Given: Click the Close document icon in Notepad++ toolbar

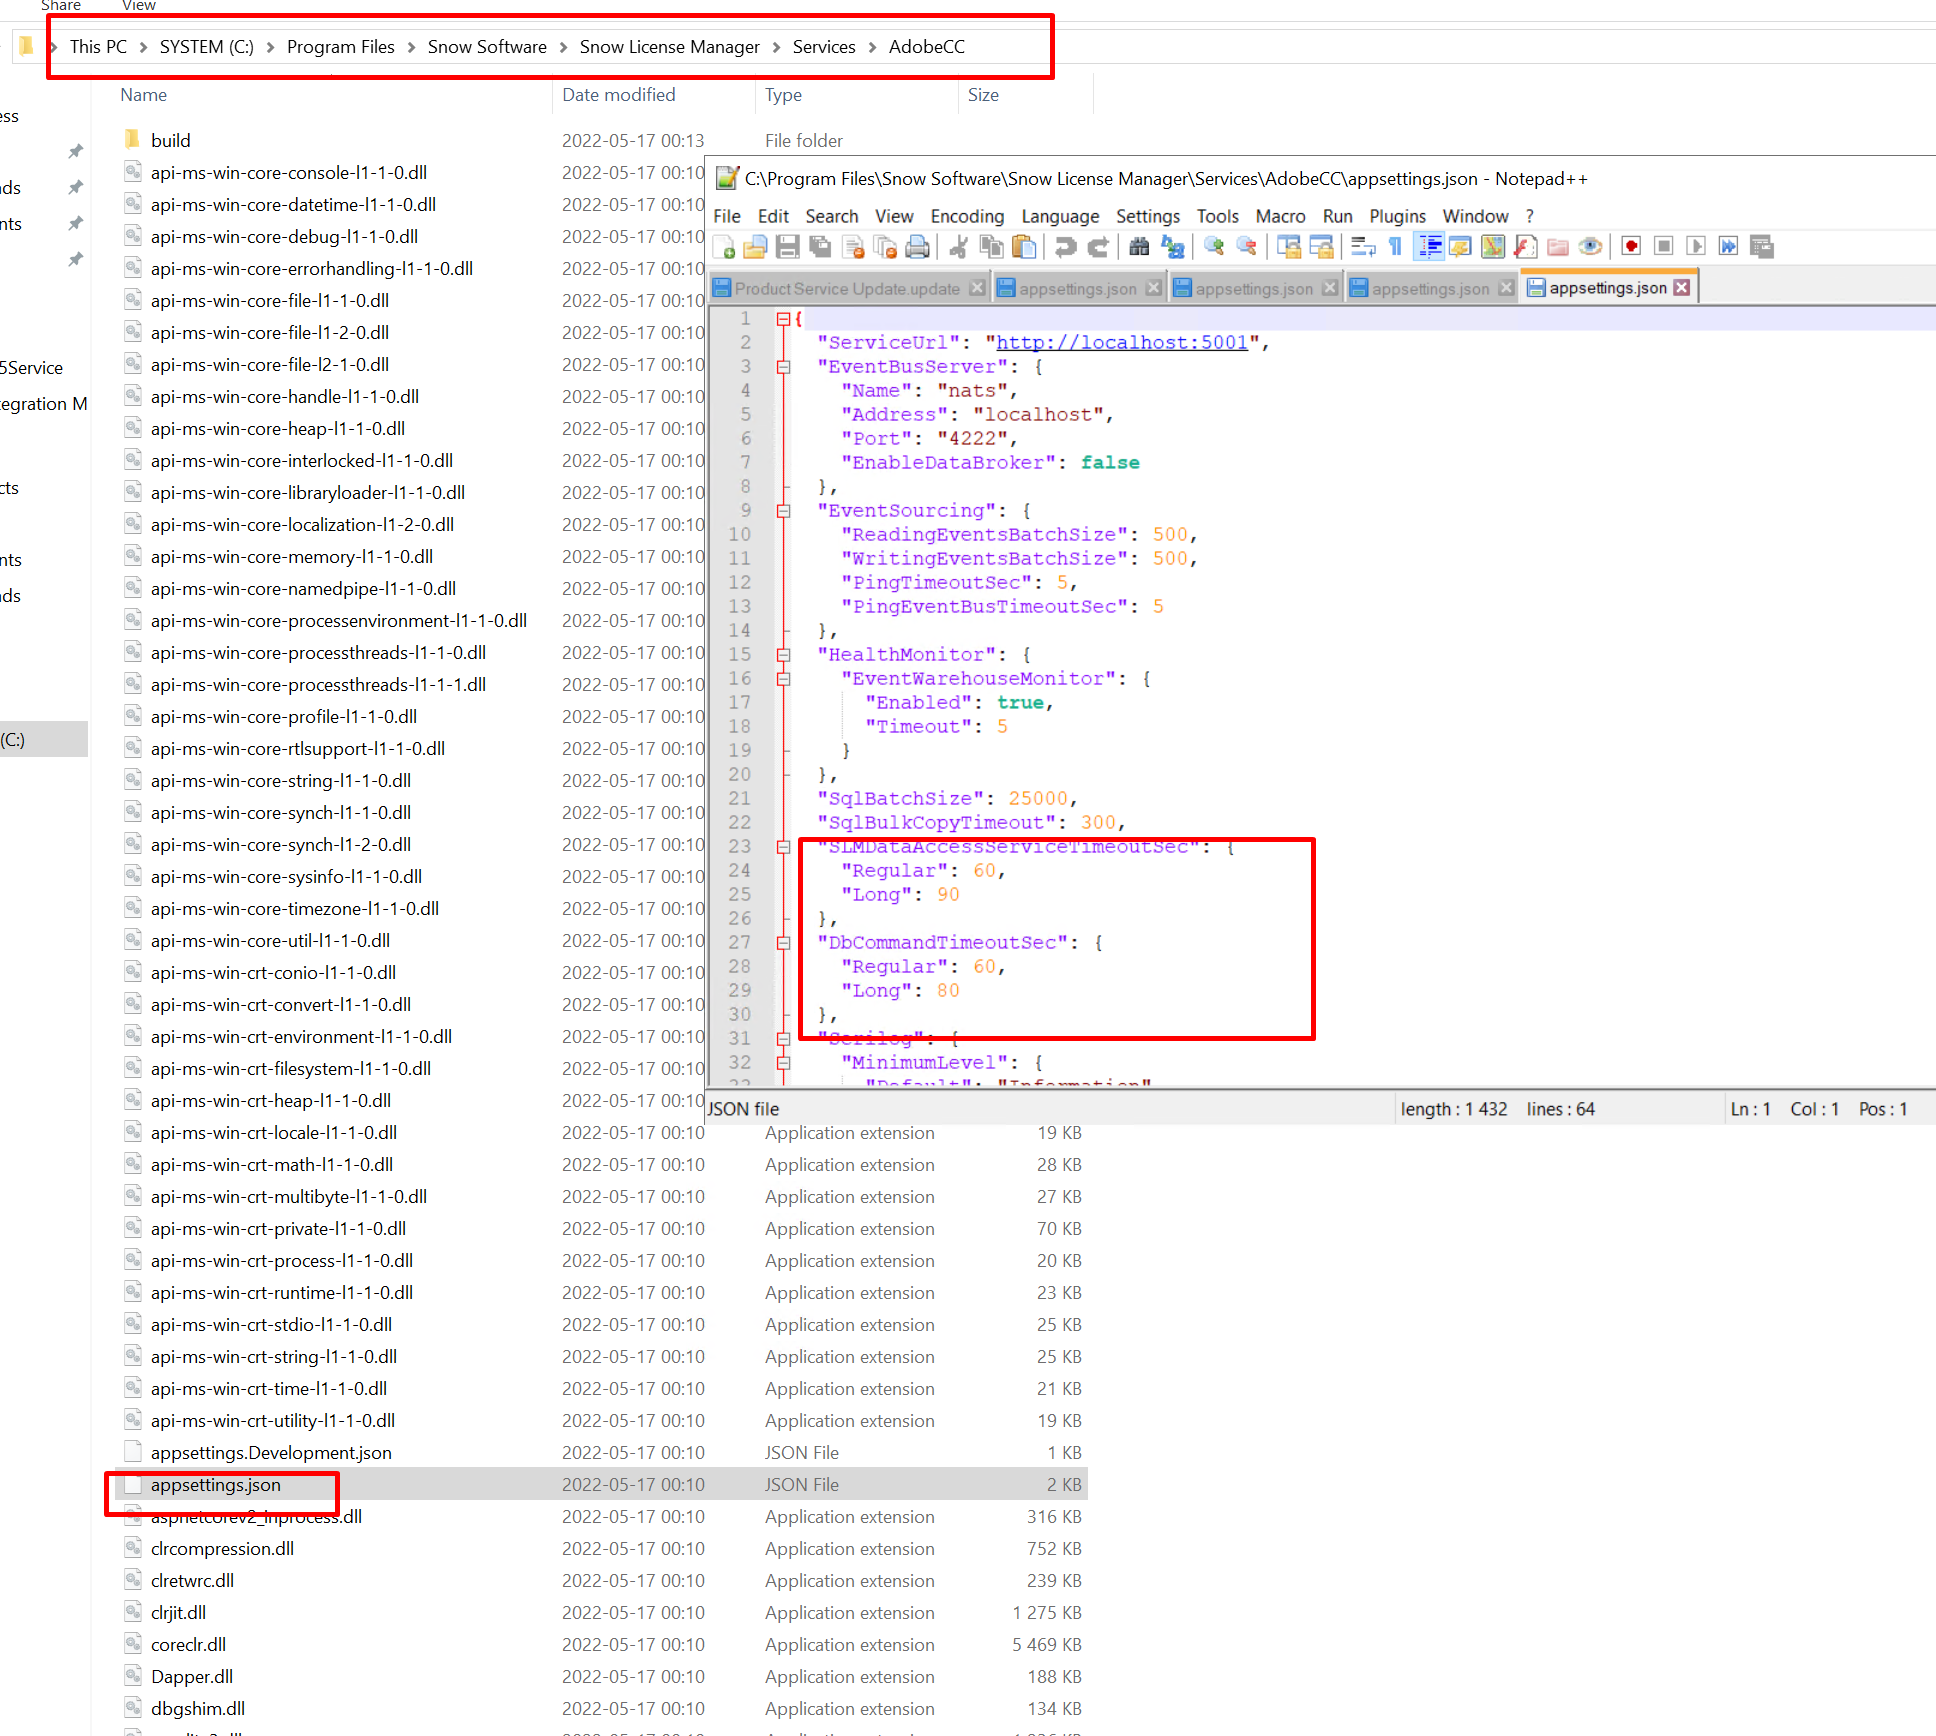Looking at the screenshot, I should [x=853, y=247].
